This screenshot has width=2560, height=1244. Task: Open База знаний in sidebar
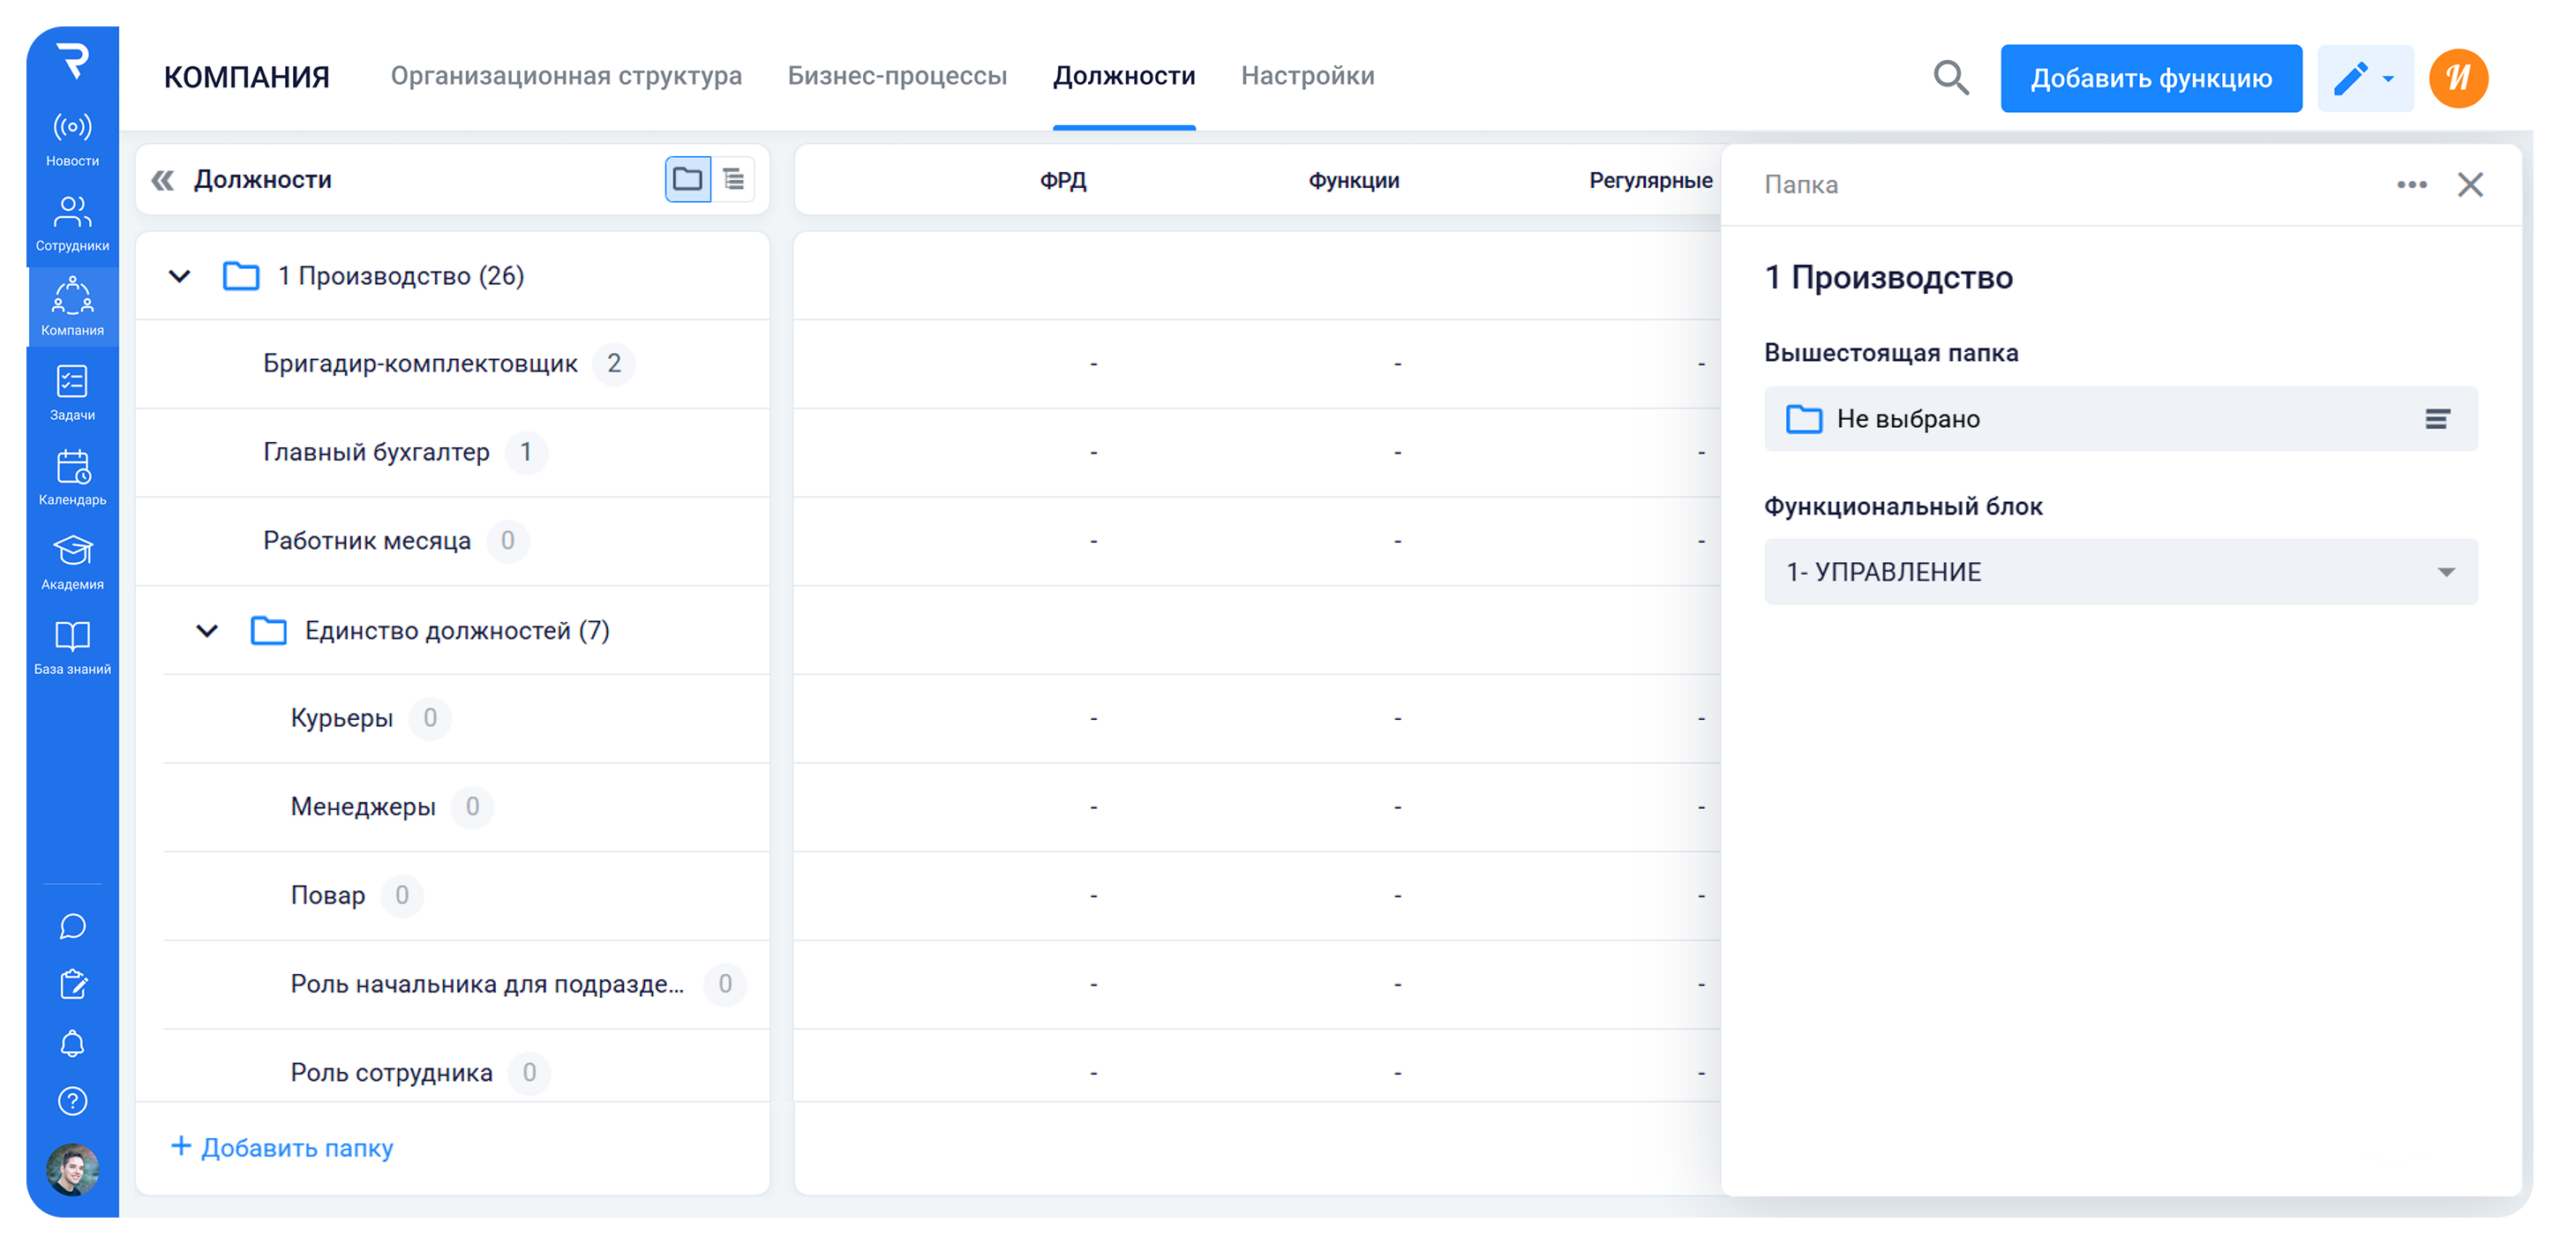[72, 646]
